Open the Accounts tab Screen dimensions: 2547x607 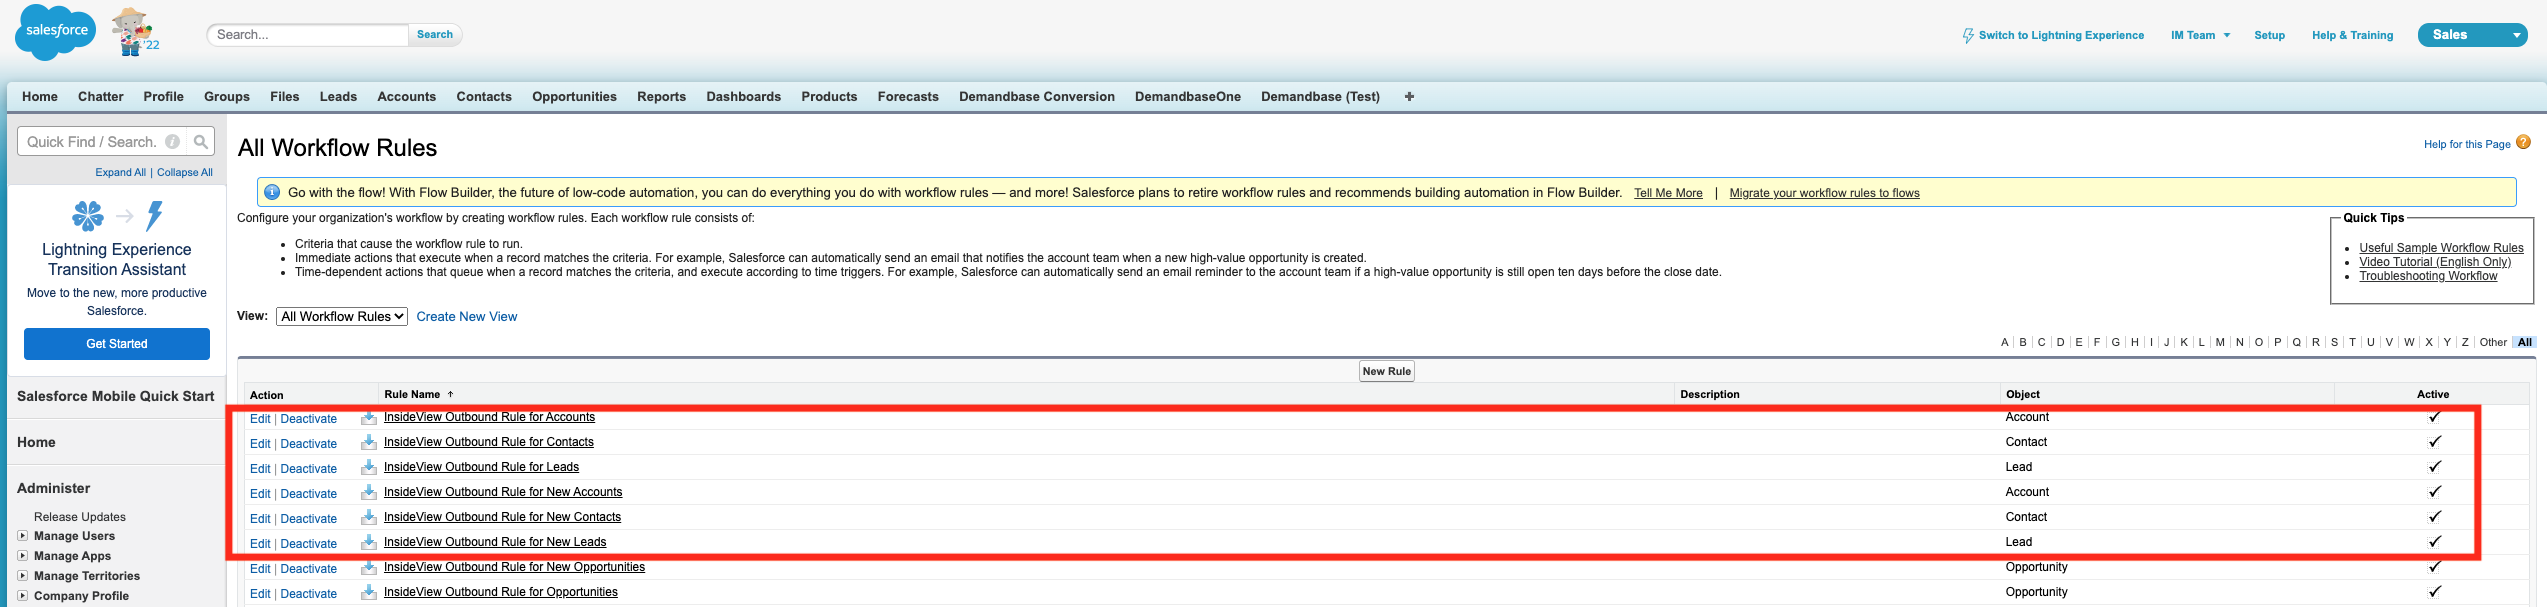pyautogui.click(x=406, y=97)
